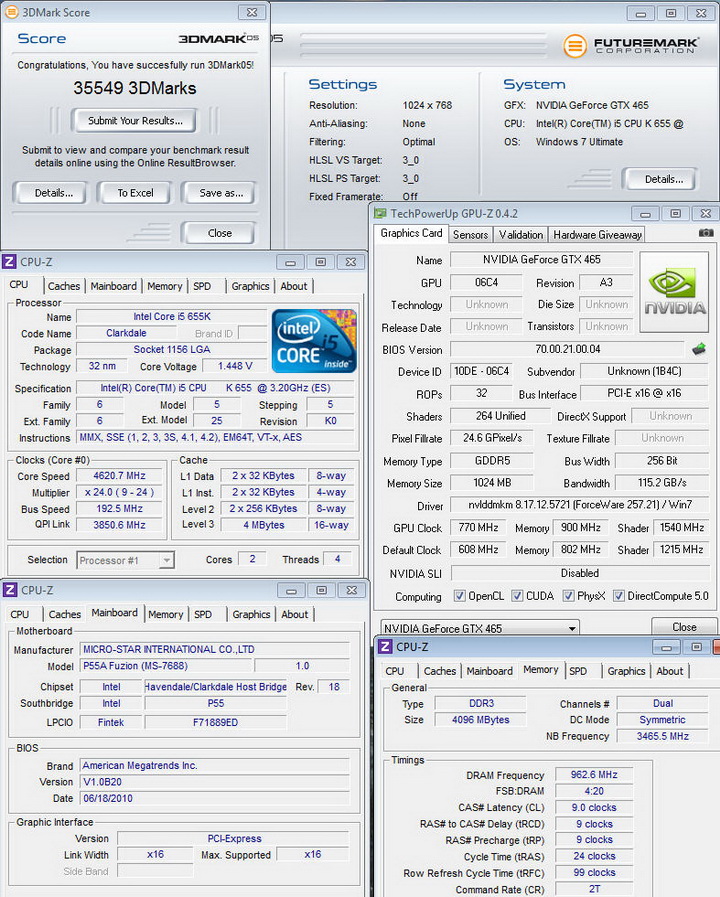The height and width of the screenshot is (897, 720).
Task: Open the NVIDIA GeForce GTX 465 card dropdown
Action: (480, 628)
